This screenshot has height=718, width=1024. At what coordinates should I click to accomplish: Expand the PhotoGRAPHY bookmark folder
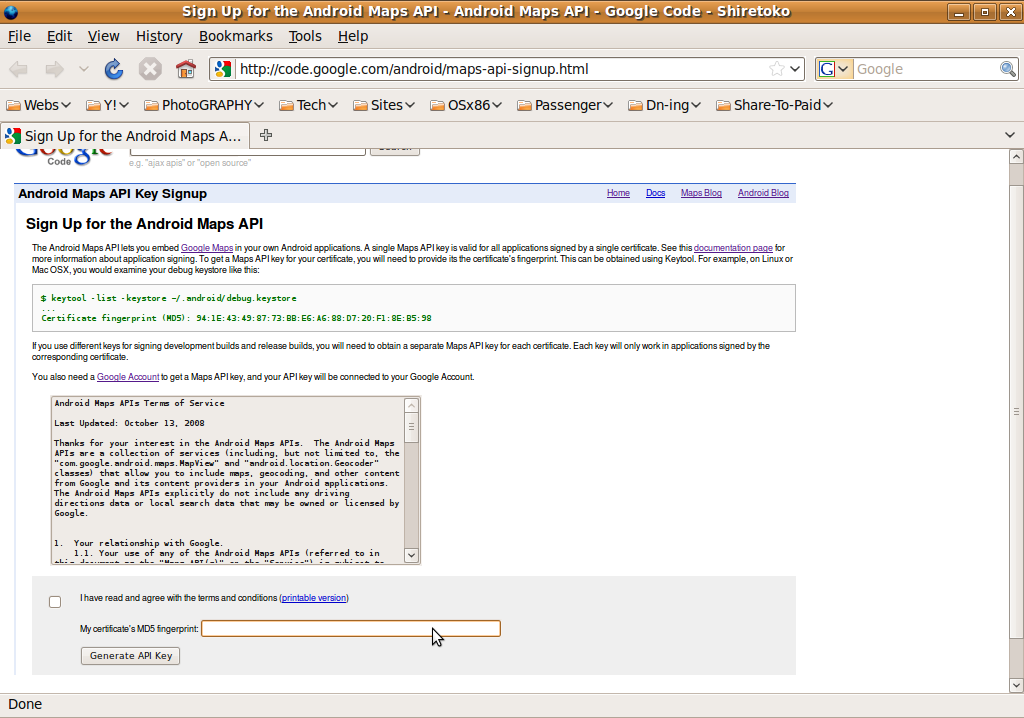point(204,105)
